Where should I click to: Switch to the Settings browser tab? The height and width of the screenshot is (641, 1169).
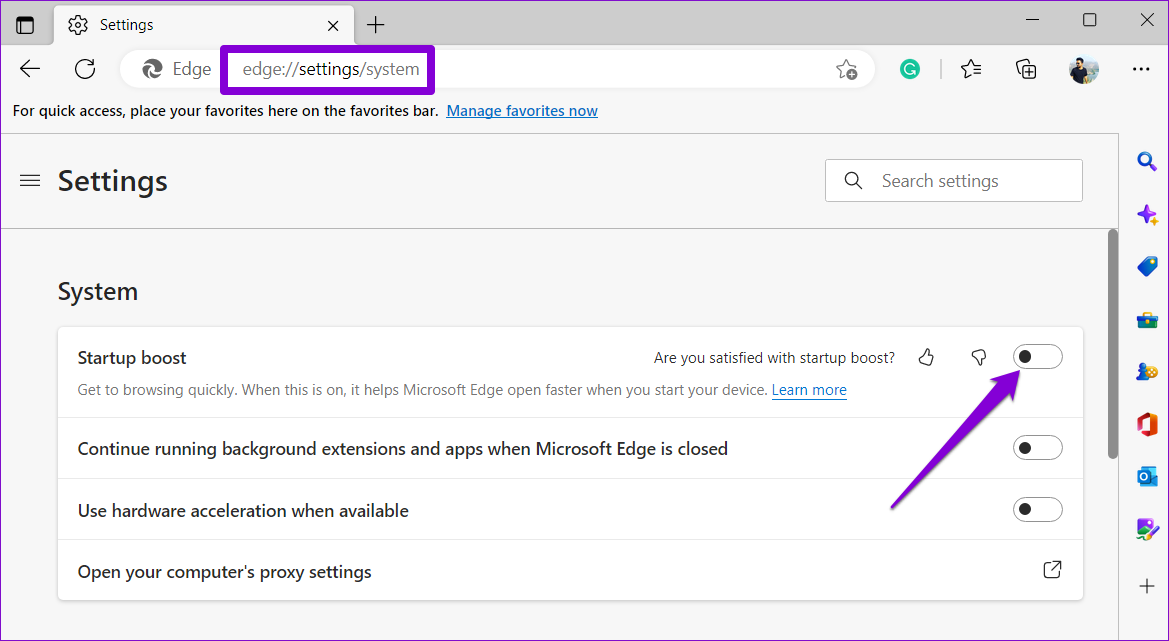point(180,24)
